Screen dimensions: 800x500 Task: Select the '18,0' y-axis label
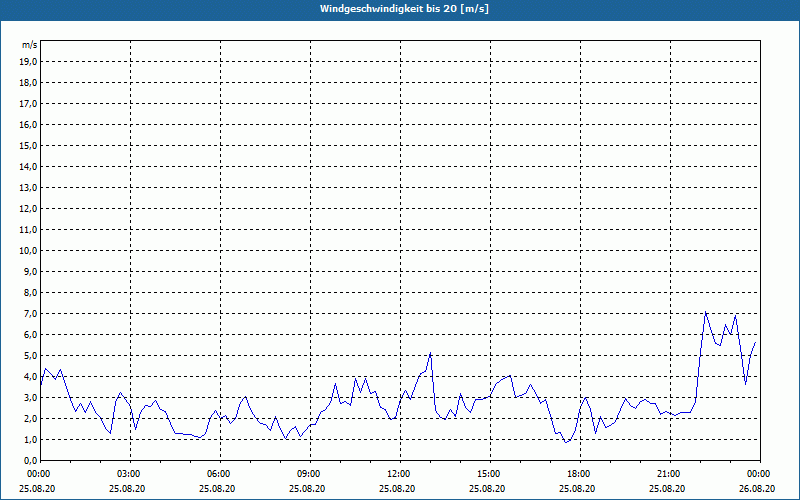(x=29, y=83)
